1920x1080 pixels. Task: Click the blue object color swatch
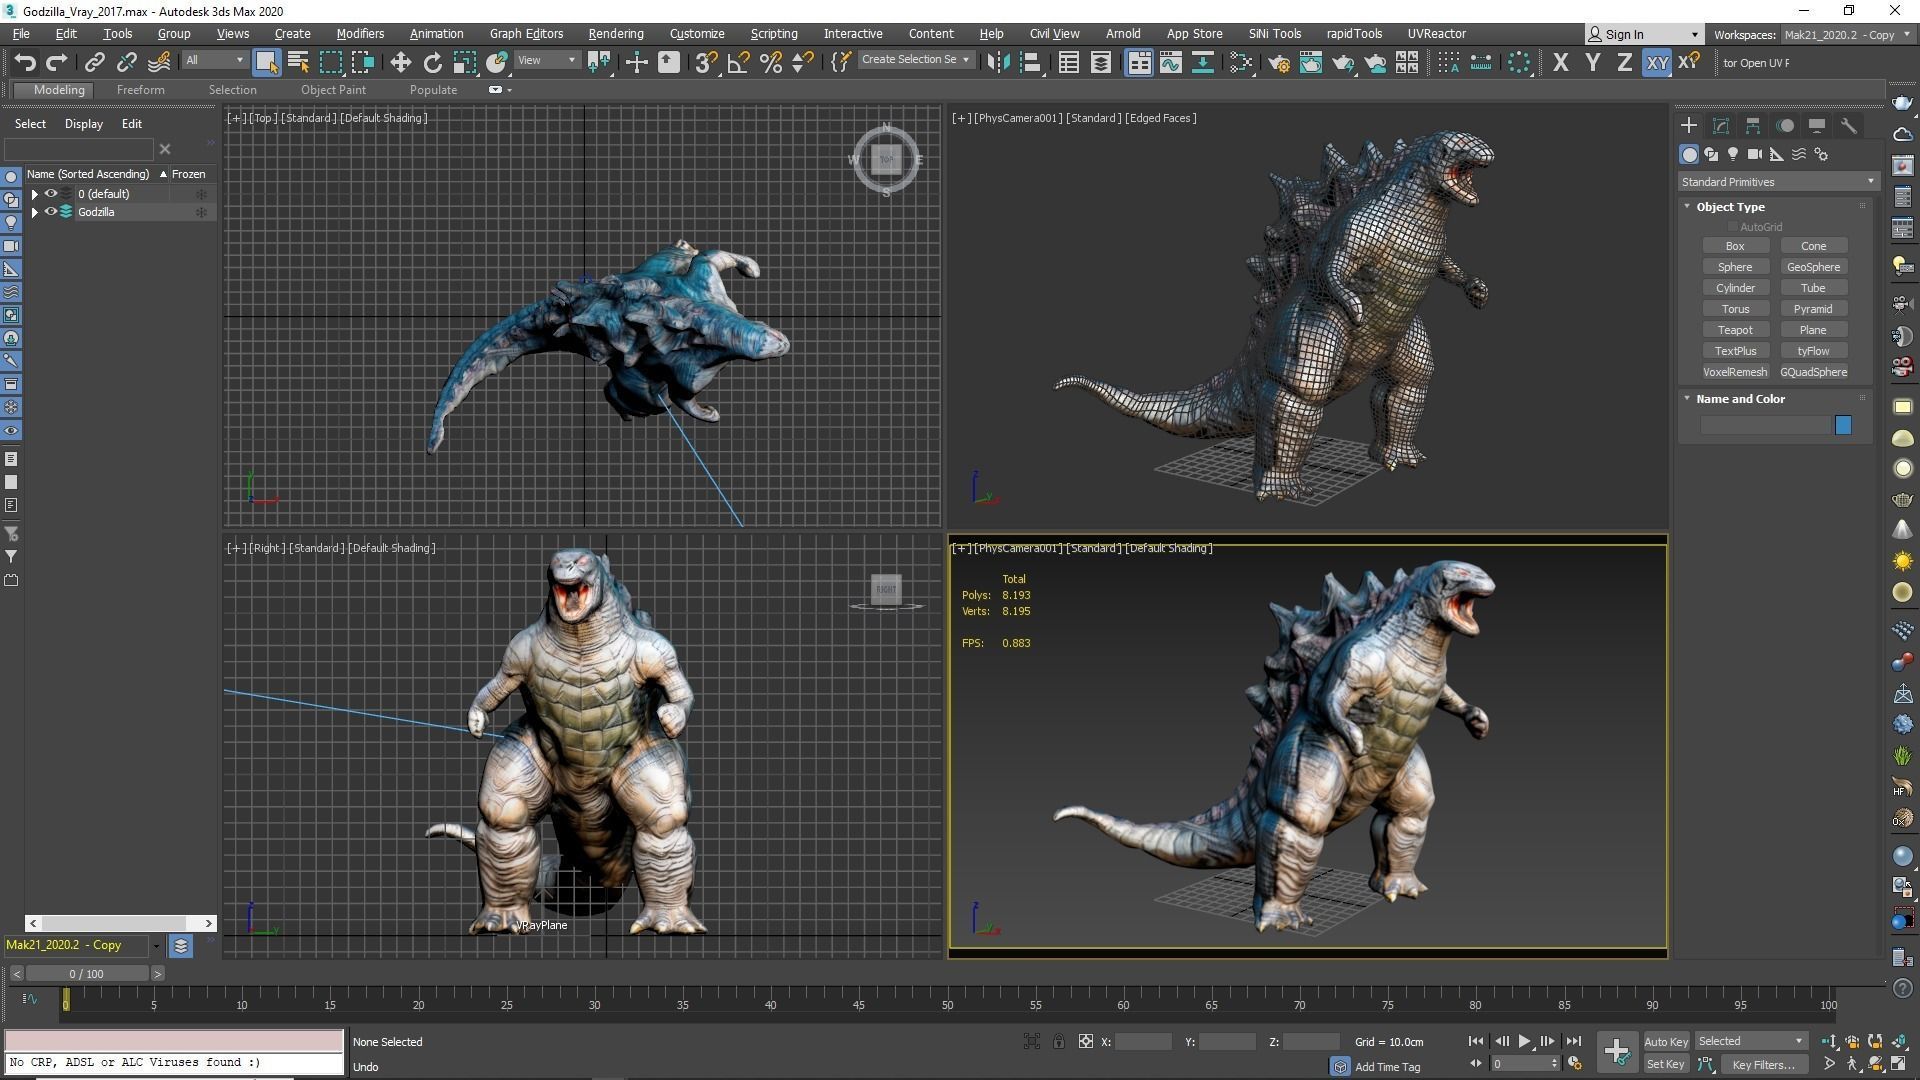point(1843,426)
